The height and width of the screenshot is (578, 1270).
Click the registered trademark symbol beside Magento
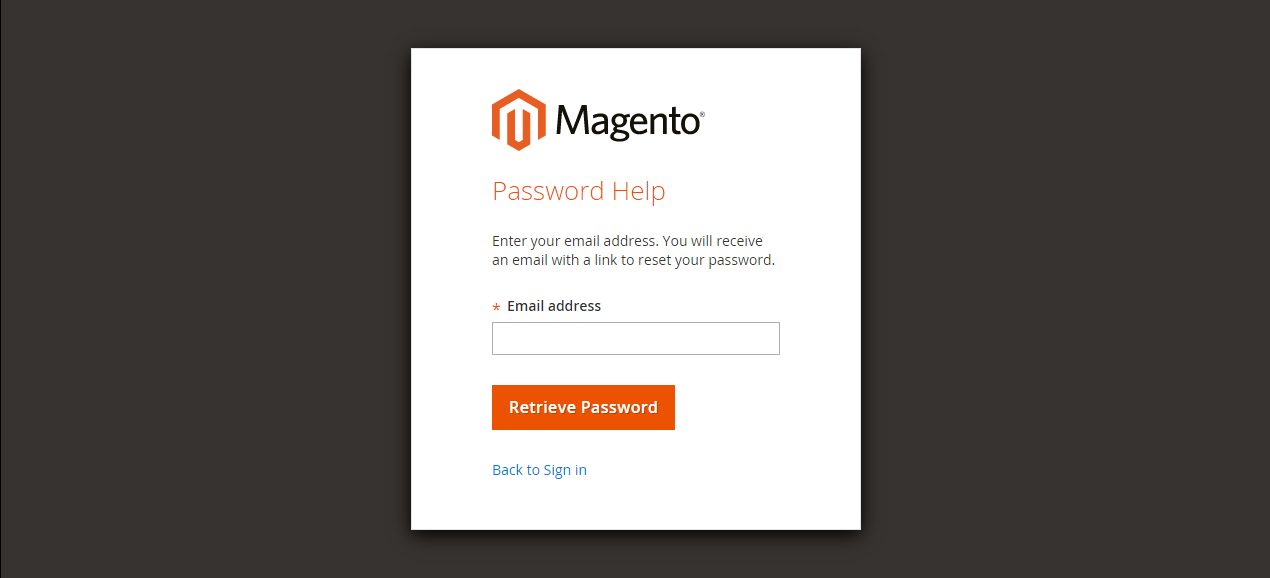702,114
